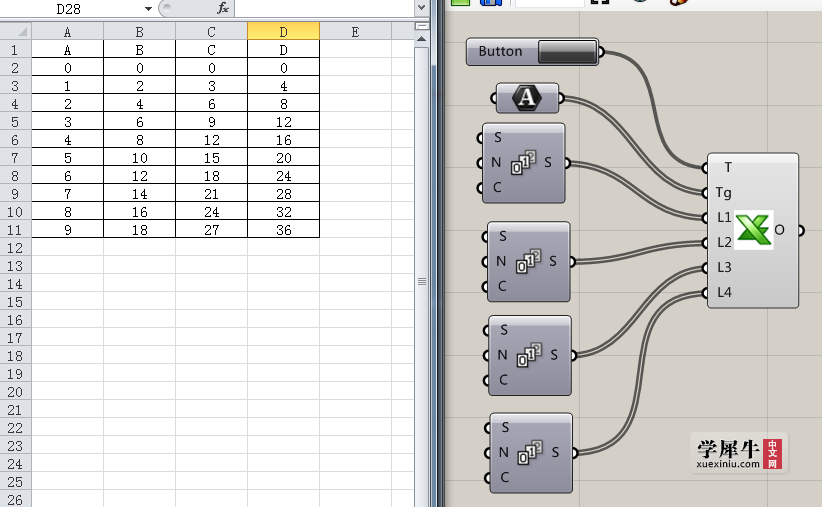The height and width of the screenshot is (507, 822).
Task: Click the cell containing 32
Action: (x=283, y=212)
